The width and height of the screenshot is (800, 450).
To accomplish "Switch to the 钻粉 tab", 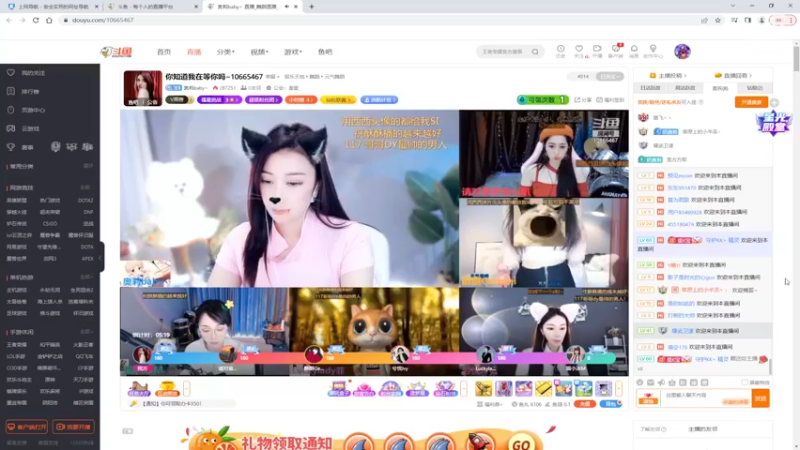I will point(755,88).
